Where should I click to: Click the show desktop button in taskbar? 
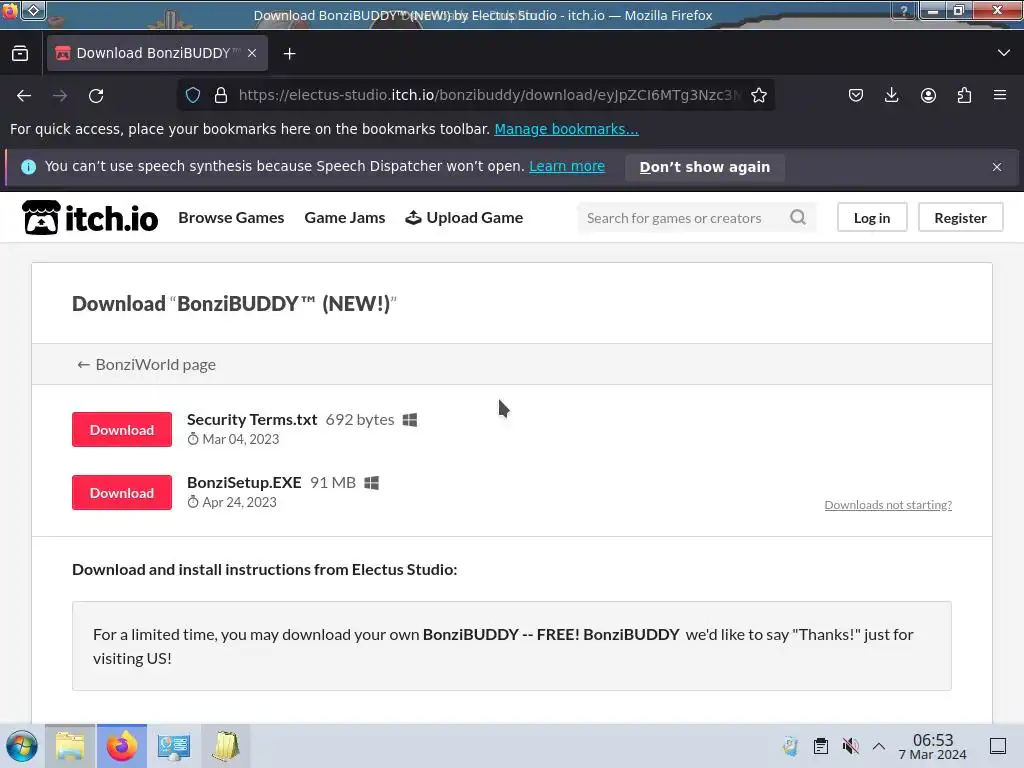point(998,746)
